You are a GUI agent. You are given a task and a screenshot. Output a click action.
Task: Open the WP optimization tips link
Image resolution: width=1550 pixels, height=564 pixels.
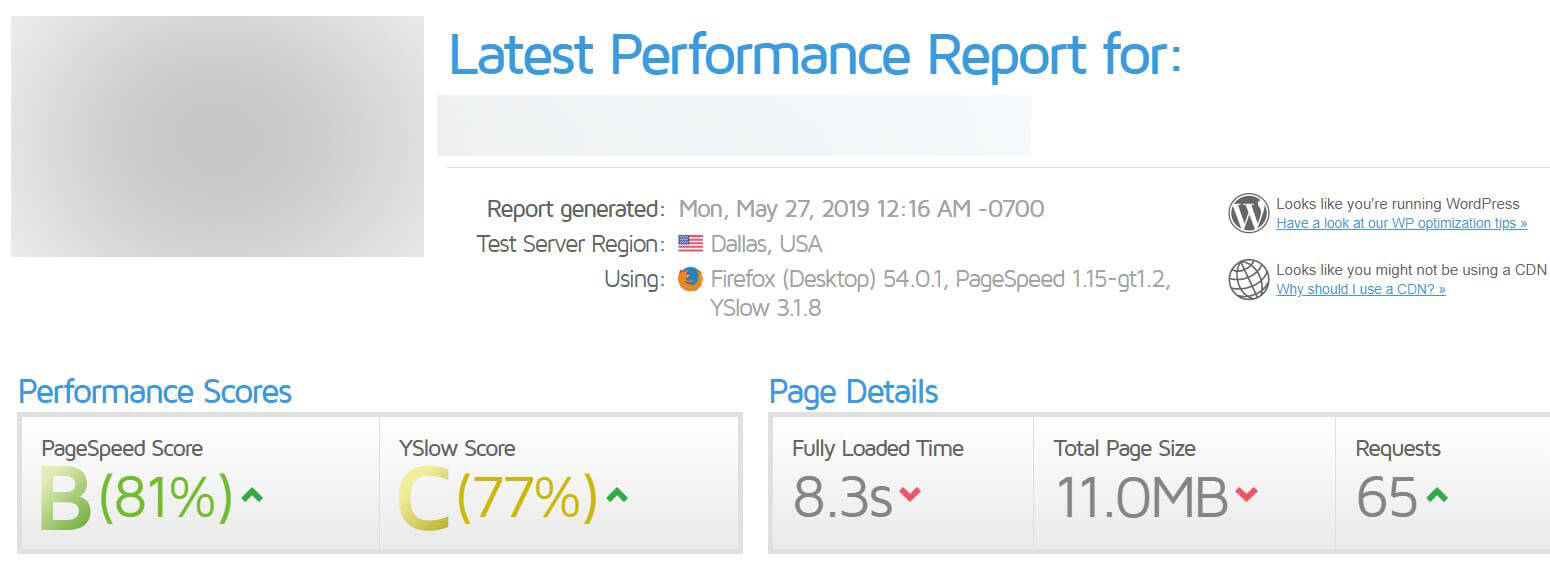pyautogui.click(x=1401, y=223)
